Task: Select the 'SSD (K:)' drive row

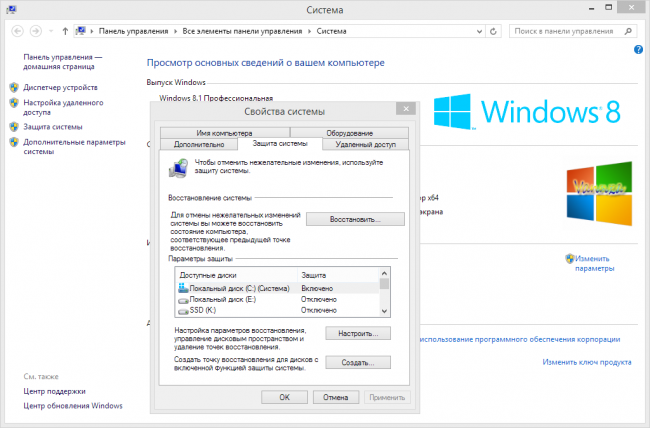Action: tap(277, 310)
